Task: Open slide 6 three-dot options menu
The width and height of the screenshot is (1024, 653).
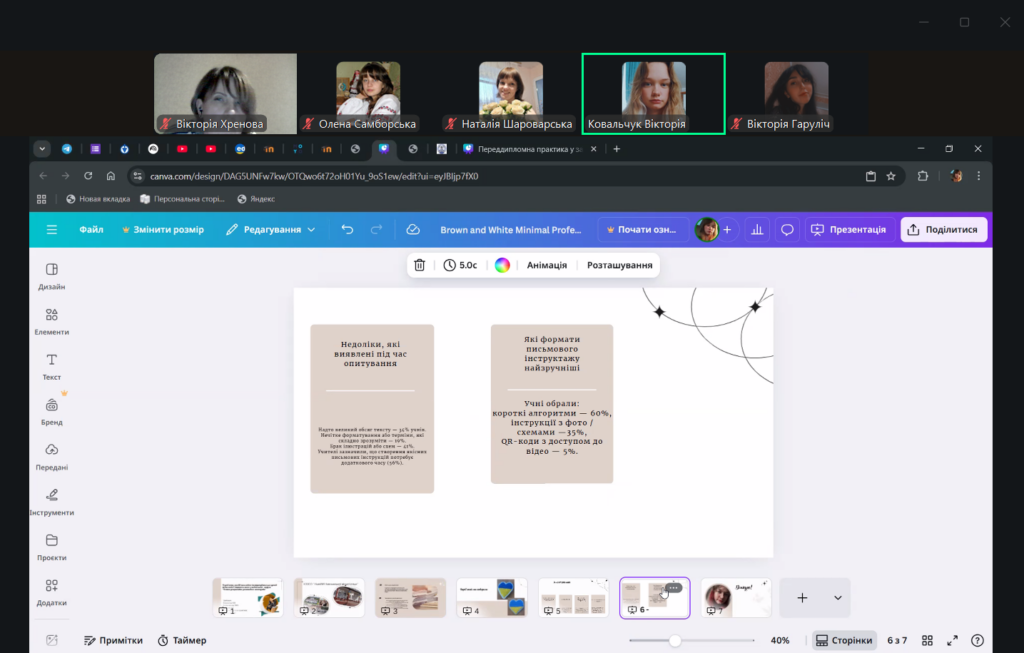Action: click(673, 588)
